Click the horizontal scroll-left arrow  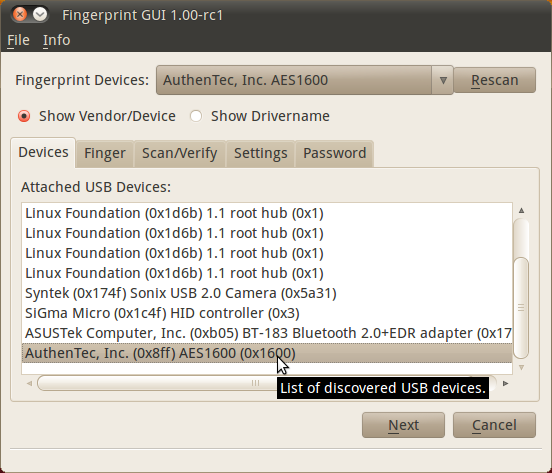pyautogui.click(x=29, y=383)
